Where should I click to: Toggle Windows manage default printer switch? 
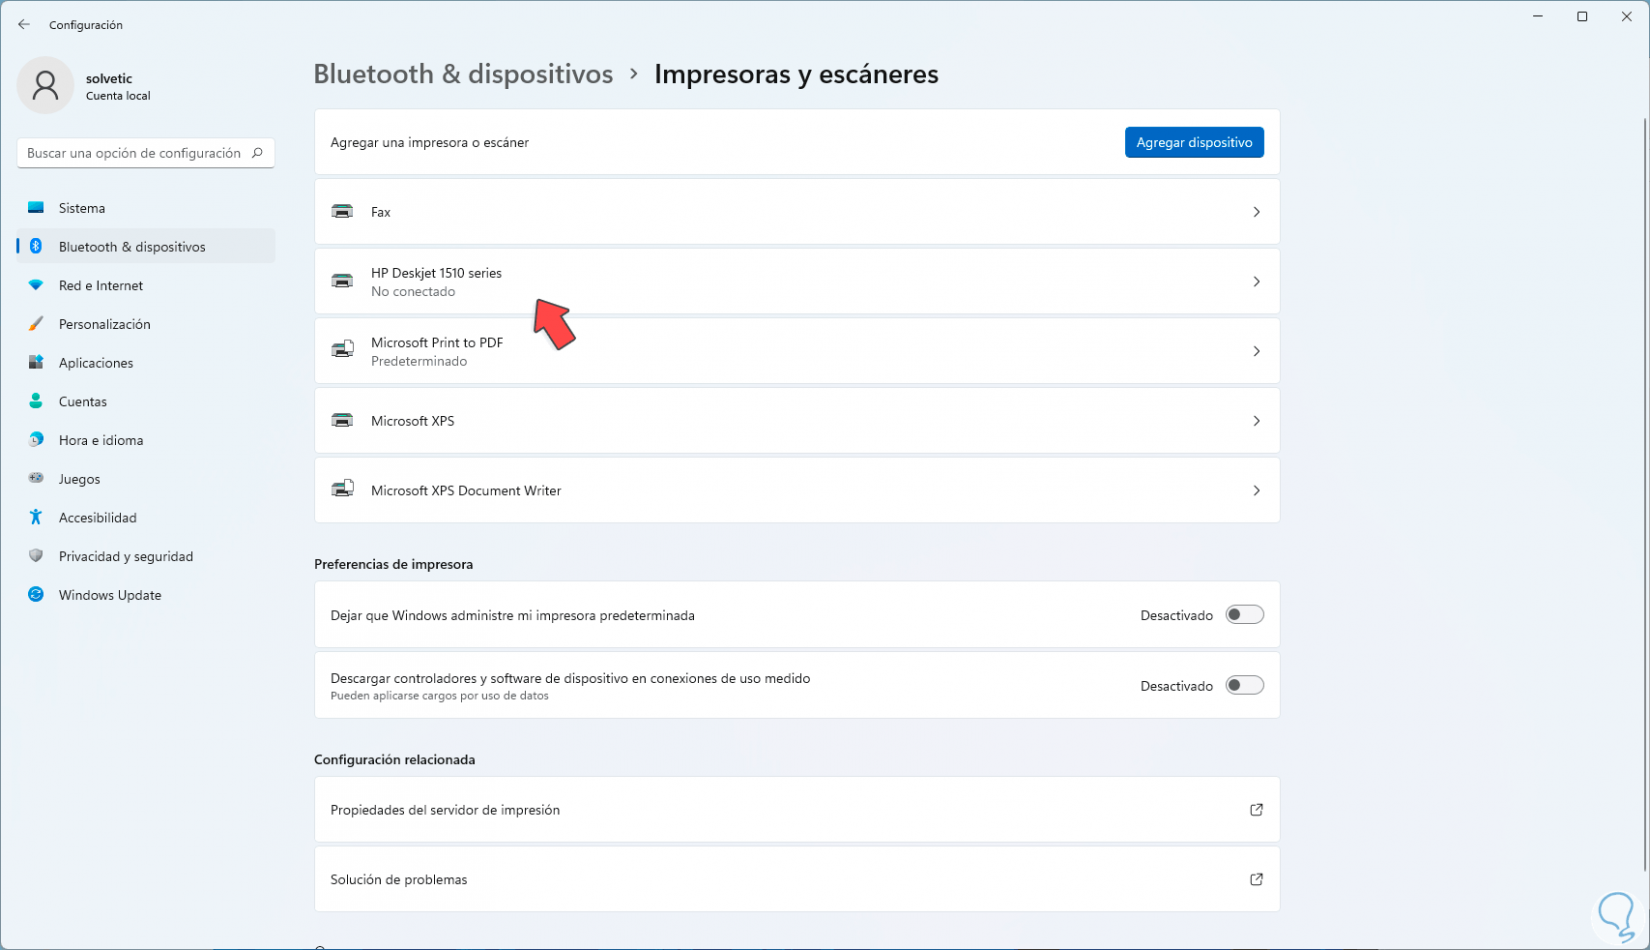[1244, 615]
